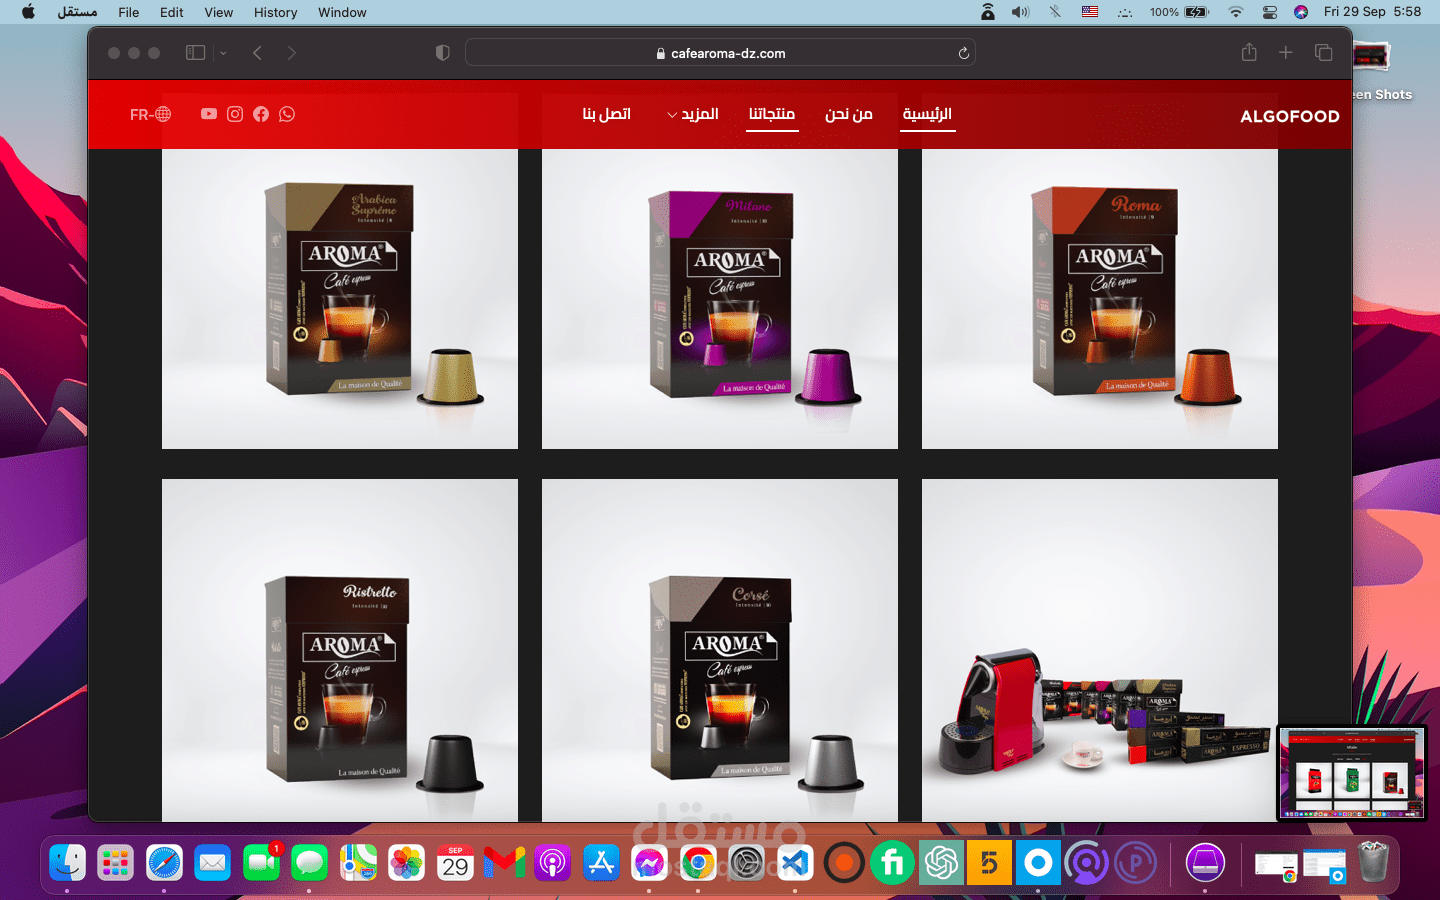Open FaceTime from the Dock
1440x900 pixels.
pyautogui.click(x=261, y=863)
